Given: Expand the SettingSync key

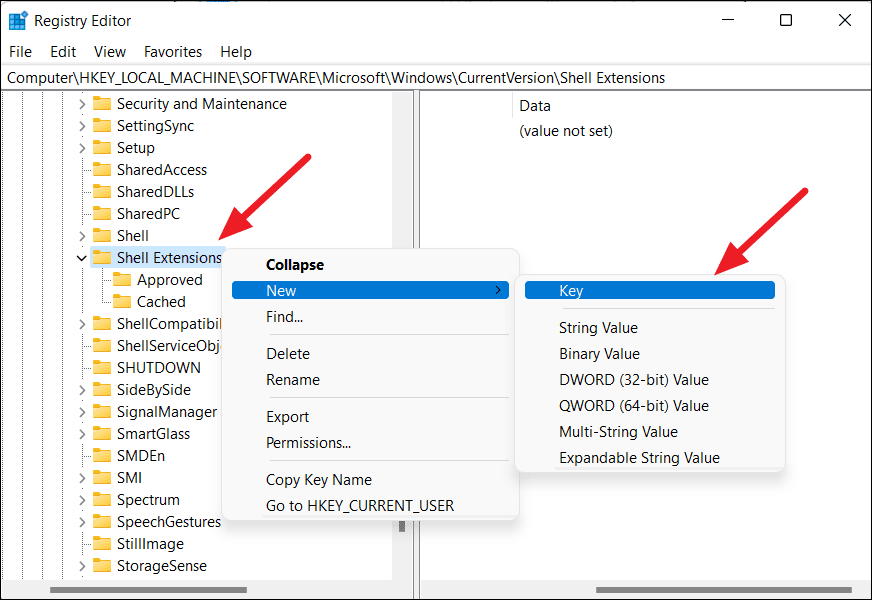Looking at the screenshot, I should pos(82,126).
